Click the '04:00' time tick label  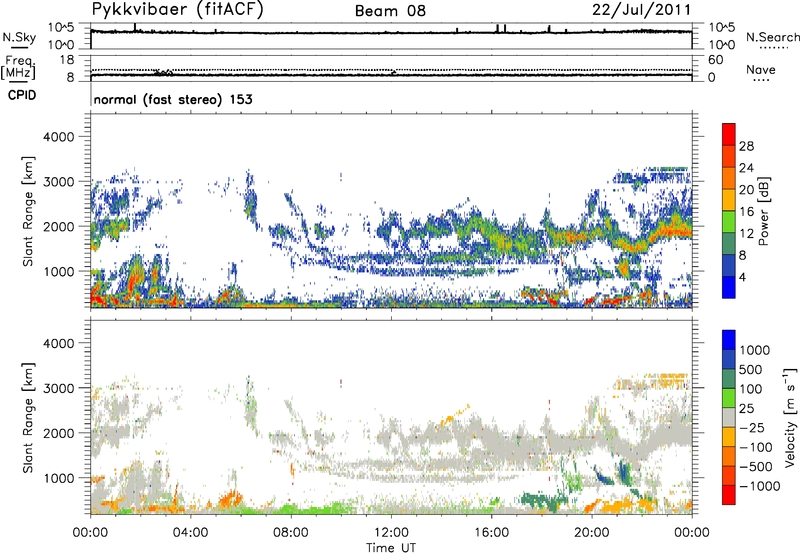(191, 533)
